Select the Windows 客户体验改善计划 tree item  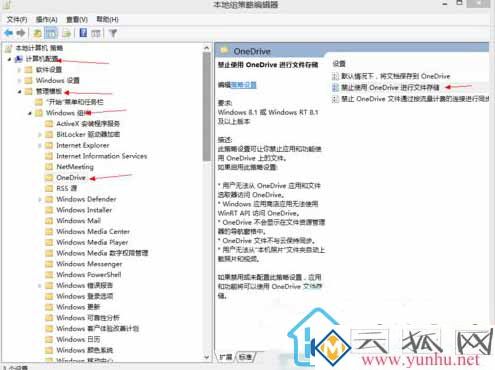[x=97, y=329]
